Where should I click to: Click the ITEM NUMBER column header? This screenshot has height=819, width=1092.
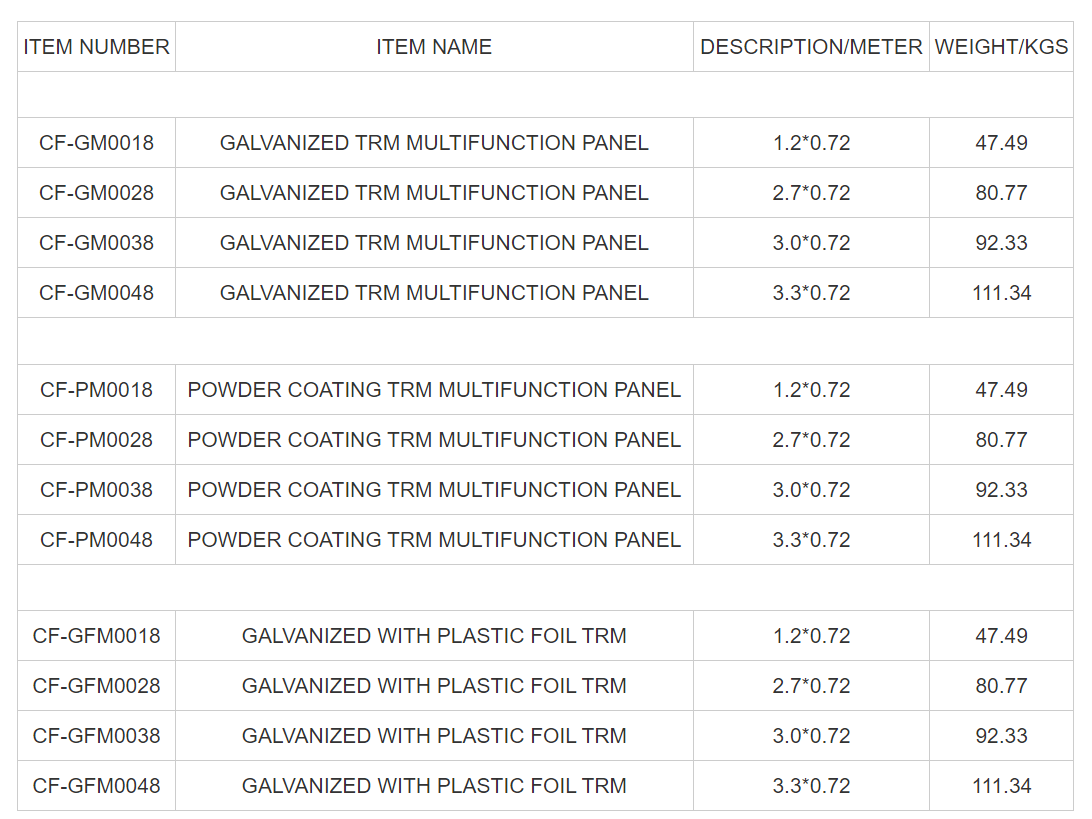tap(97, 47)
